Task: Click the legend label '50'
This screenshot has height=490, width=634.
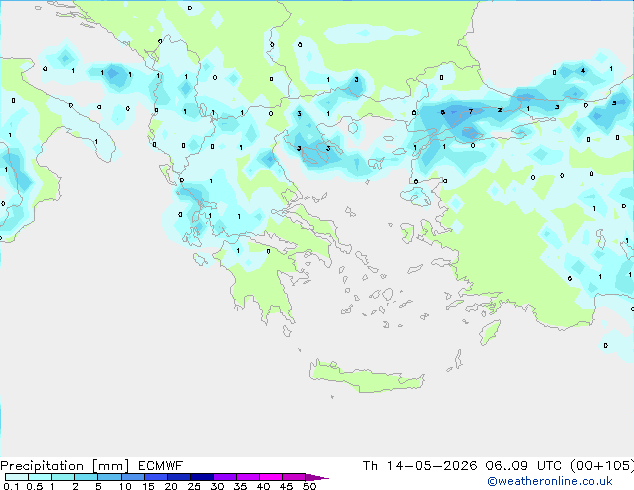Action: pos(309,486)
